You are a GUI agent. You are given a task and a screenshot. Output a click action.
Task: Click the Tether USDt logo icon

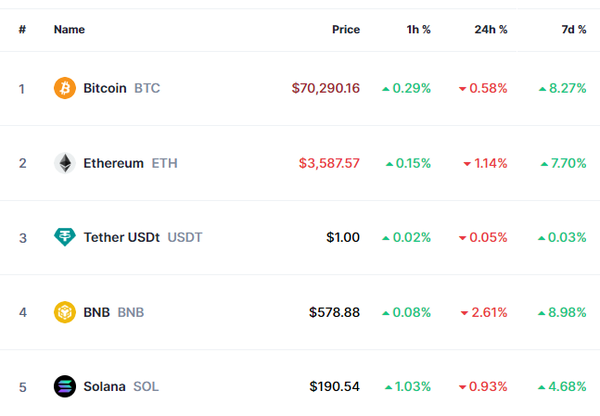[64, 237]
